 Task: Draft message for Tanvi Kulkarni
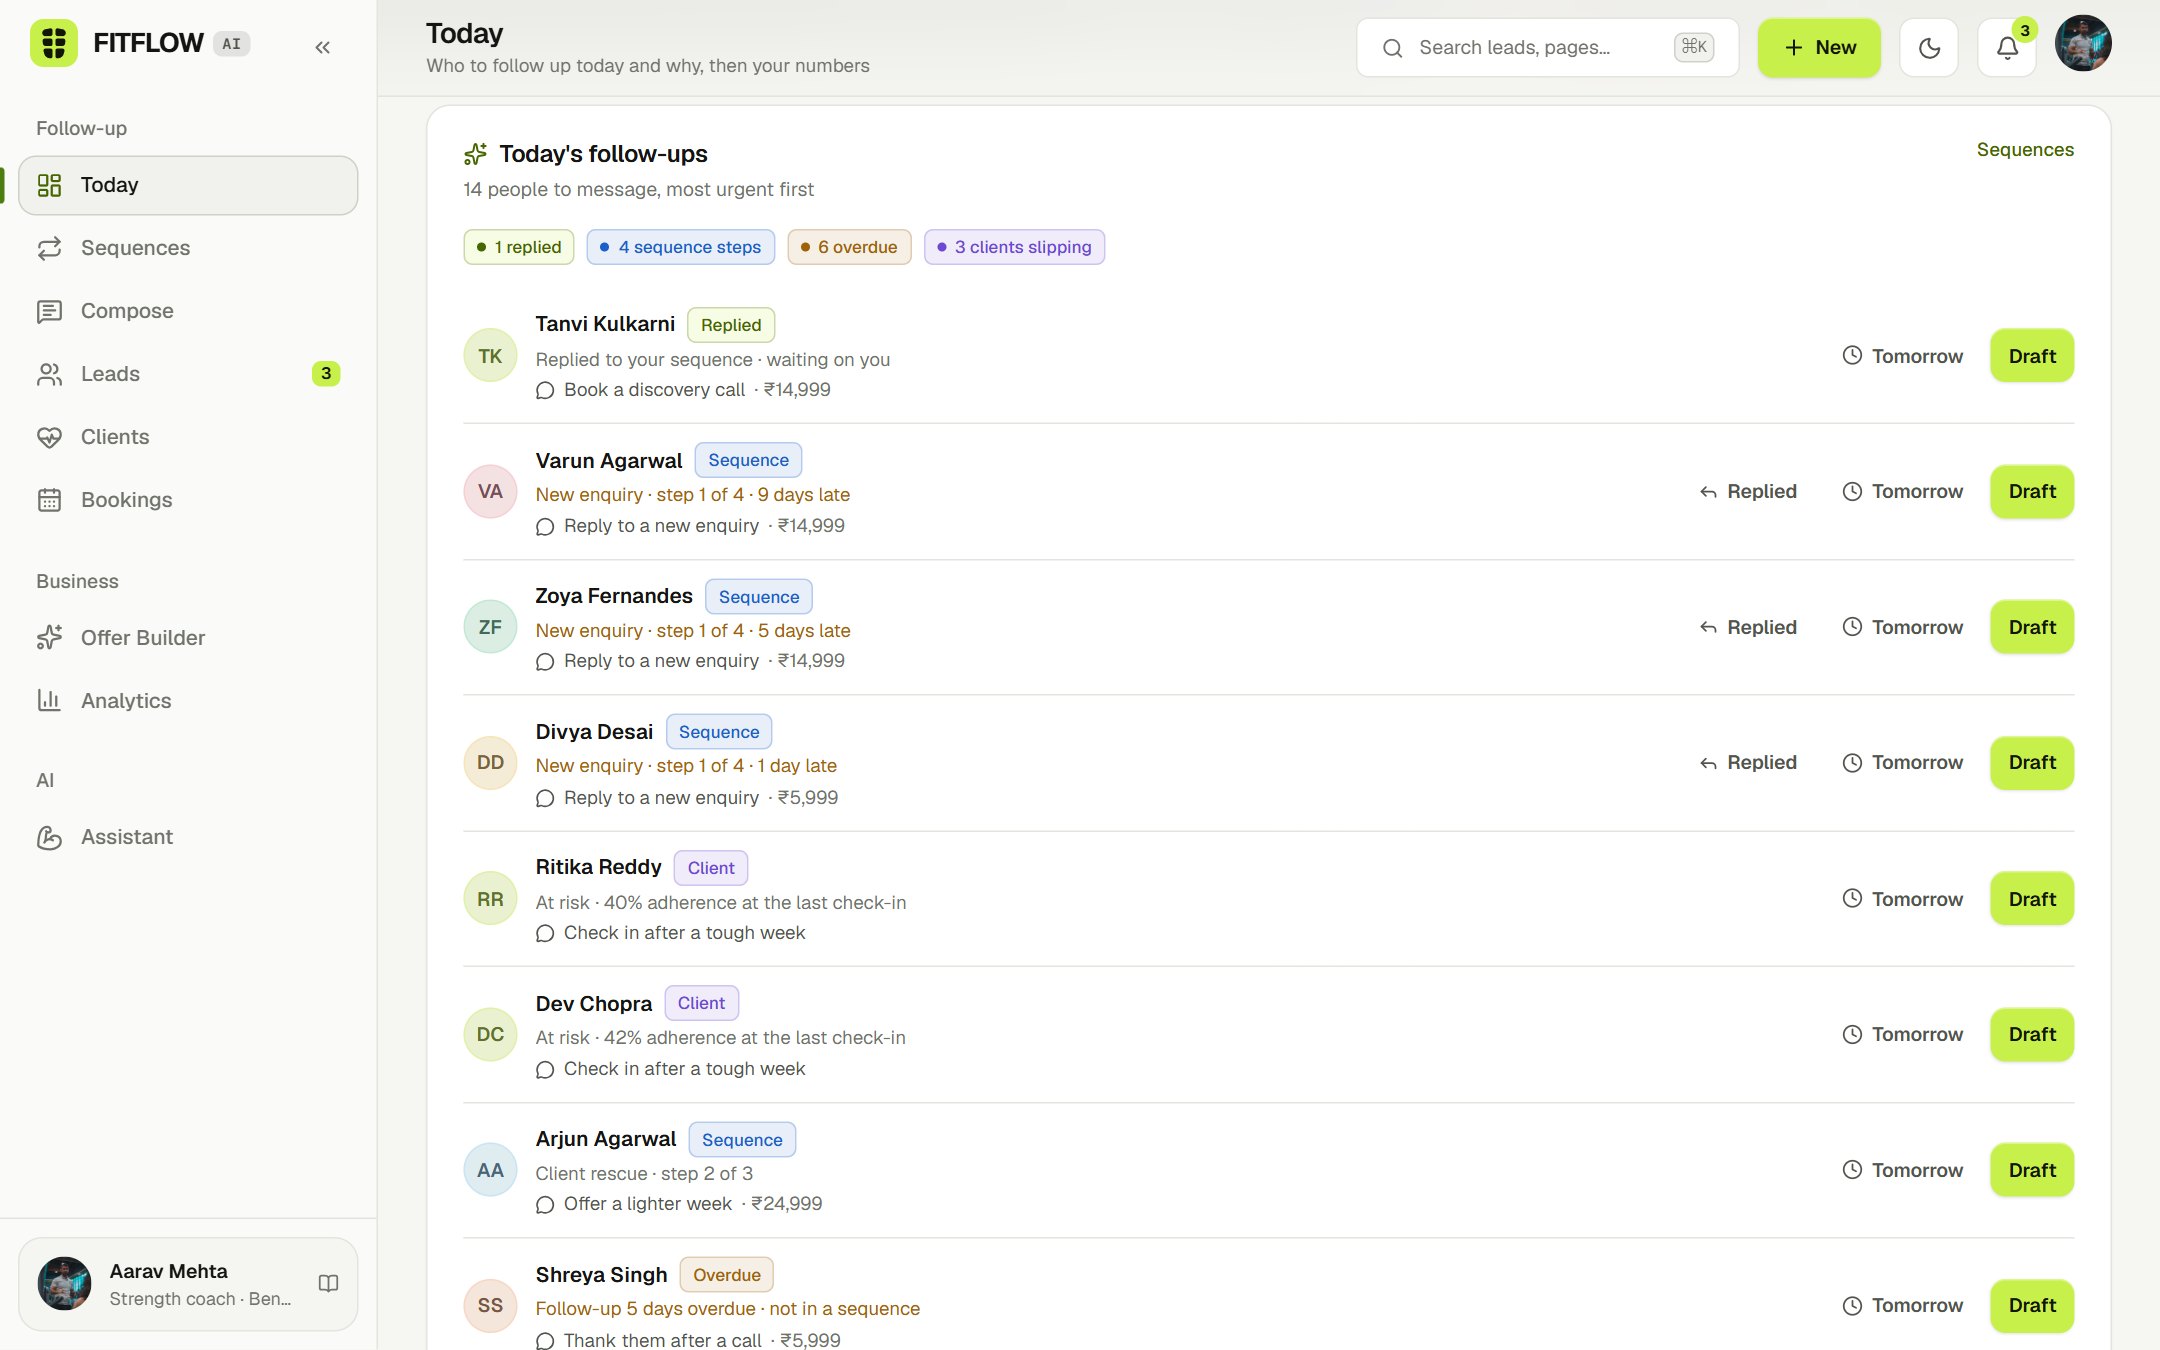tap(2032, 356)
